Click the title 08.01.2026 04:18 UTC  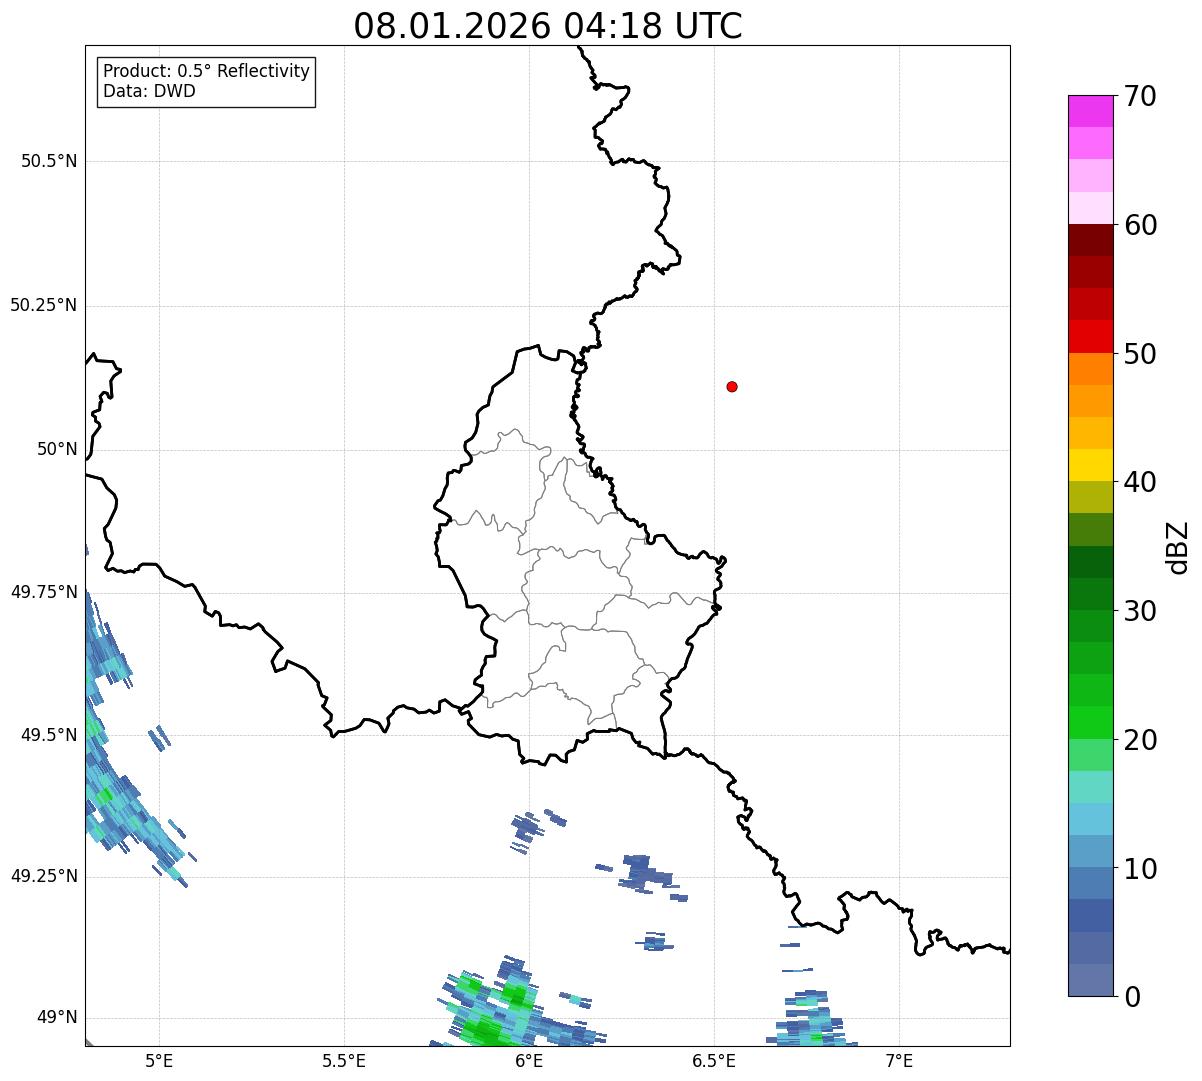[x=548, y=25]
